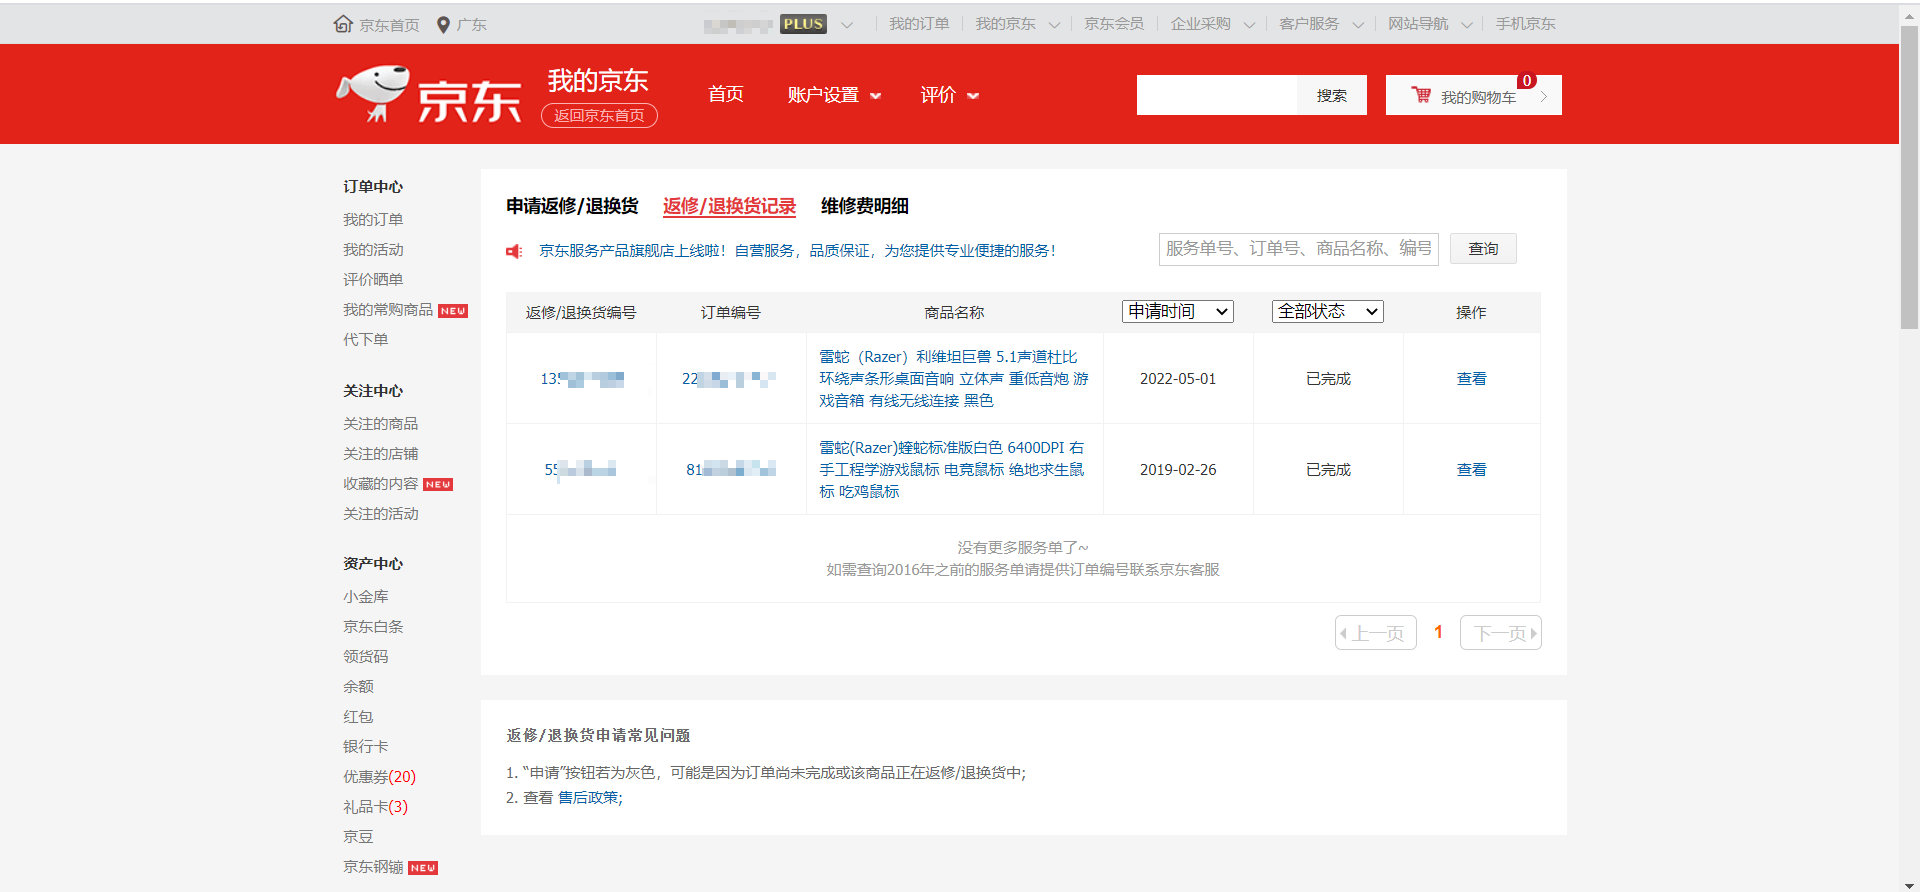
Task: Open 我的订单 in top bar
Action: click(x=919, y=24)
